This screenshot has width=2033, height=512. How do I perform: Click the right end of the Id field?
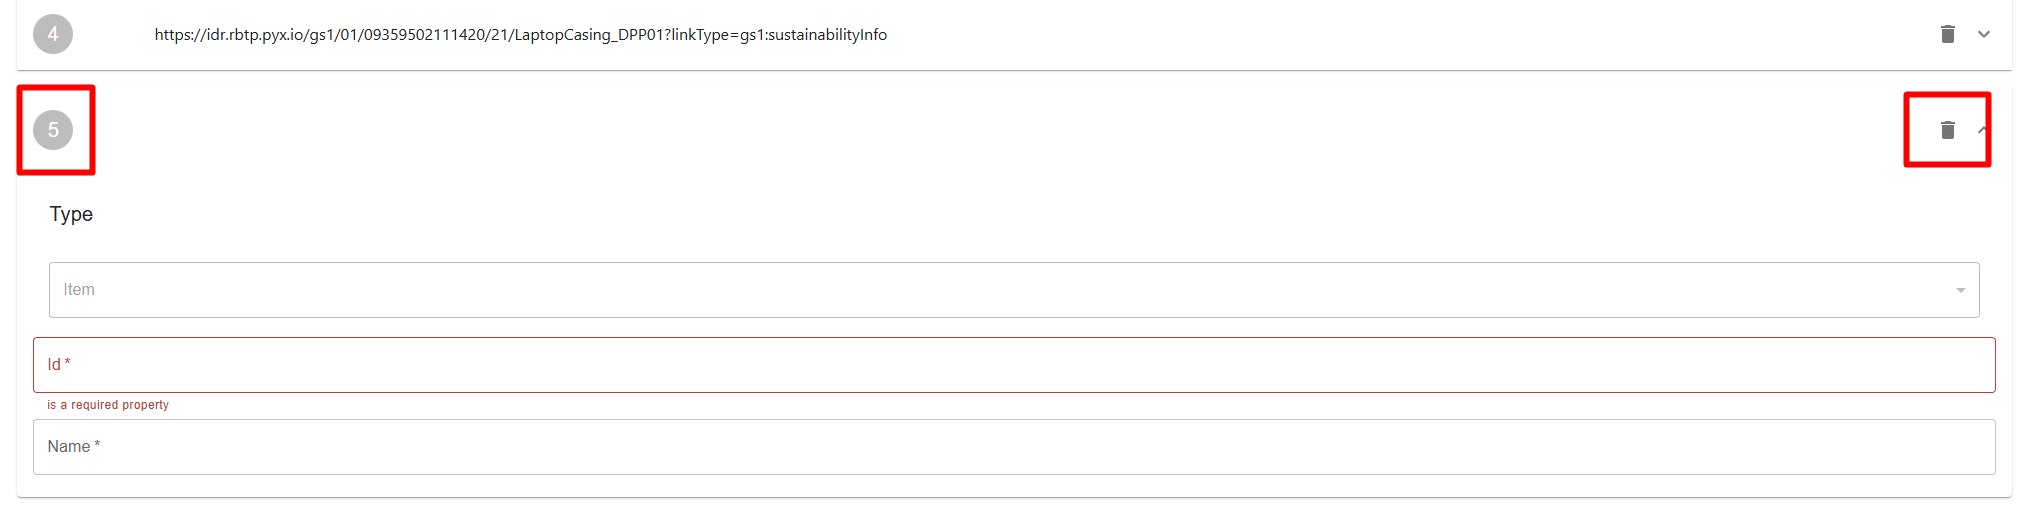(x=1960, y=365)
